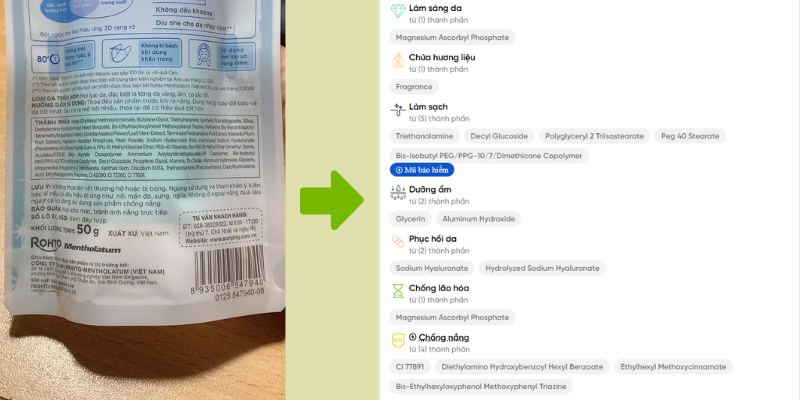
Task: Click the sparkle cleansing icon beside Làm sạch
Action: tap(398, 110)
